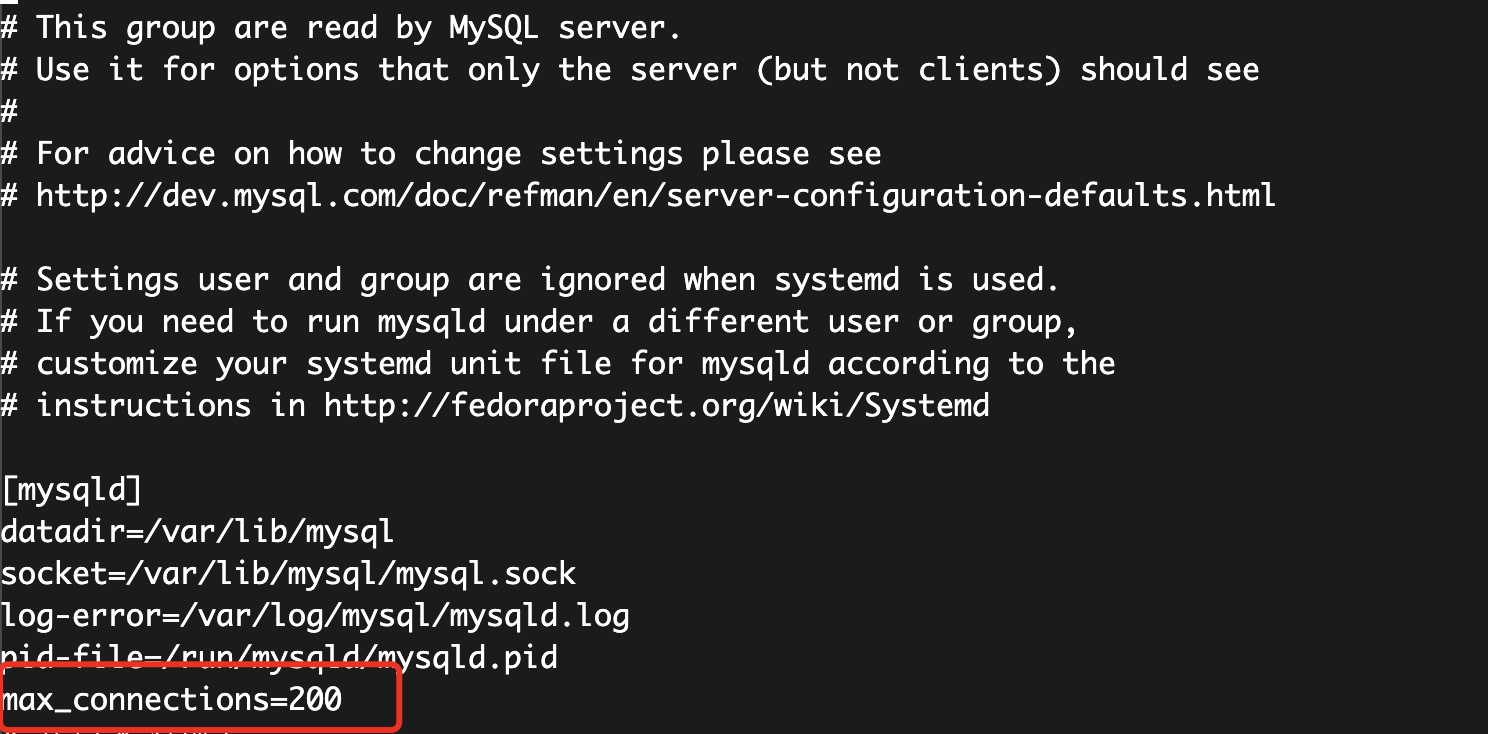
Task: Click the "Settings user and group are ignored" line
Action: click(531, 279)
